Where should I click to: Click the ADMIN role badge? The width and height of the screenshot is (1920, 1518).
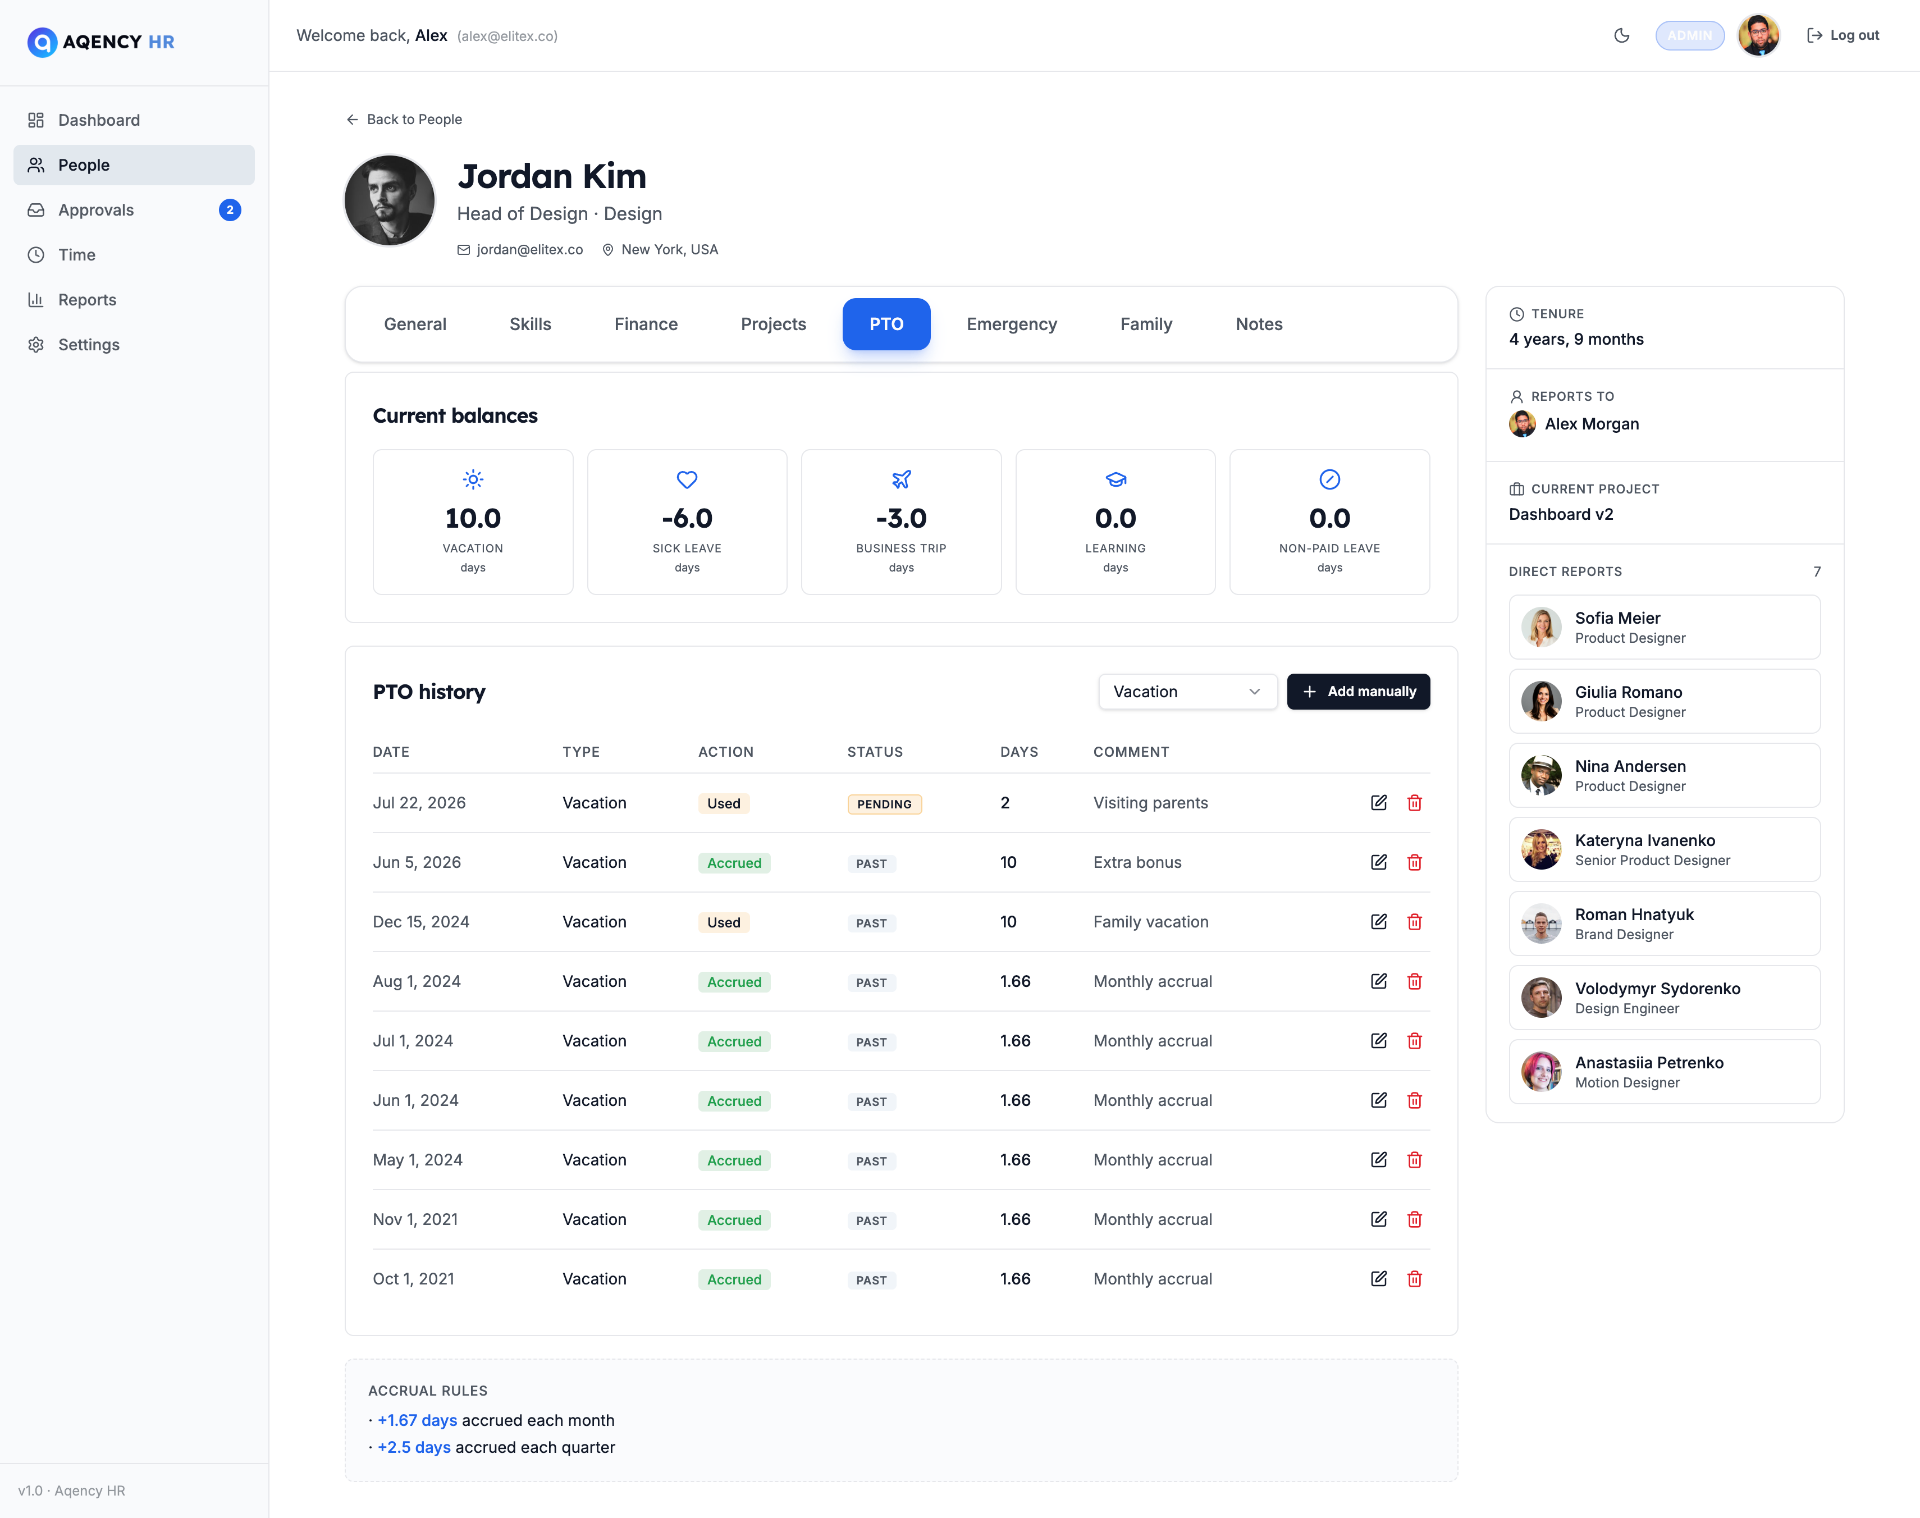pyautogui.click(x=1689, y=36)
